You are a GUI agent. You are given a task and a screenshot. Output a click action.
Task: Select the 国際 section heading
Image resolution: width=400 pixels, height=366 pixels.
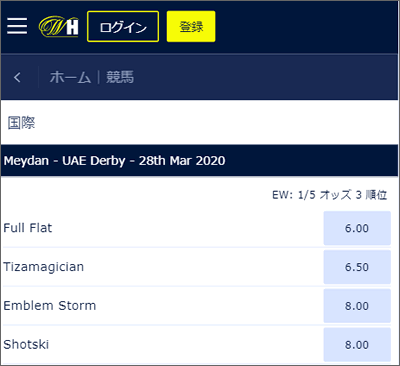tap(21, 123)
